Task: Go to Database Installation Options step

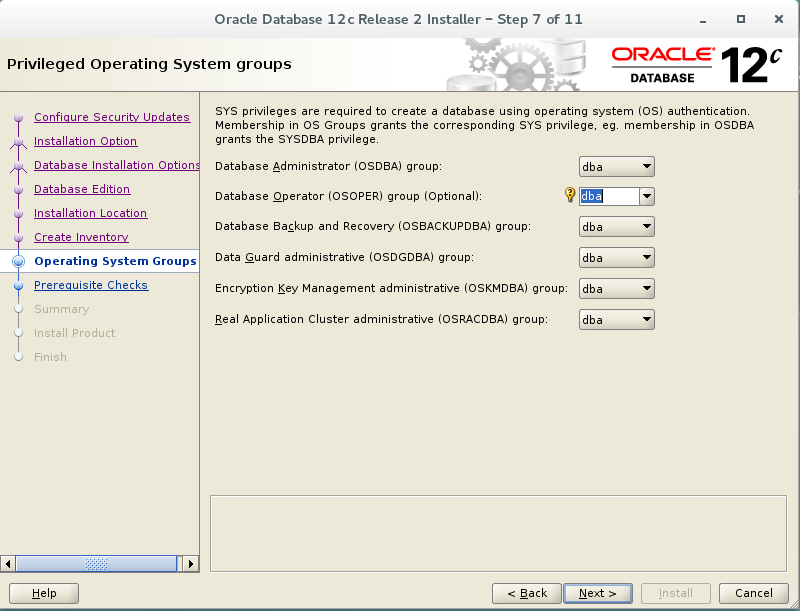Action: click(x=116, y=165)
